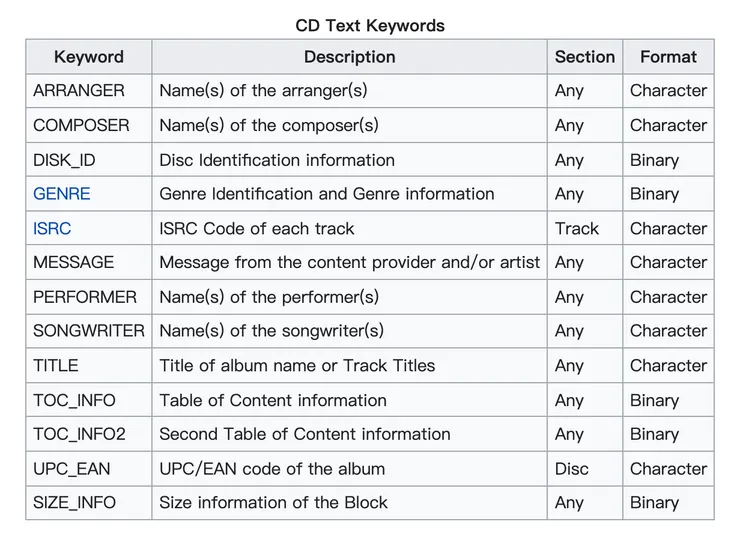This screenshot has width=740, height=542.
Task: Click 'Size information of the Block' description
Action: pyautogui.click(x=273, y=502)
